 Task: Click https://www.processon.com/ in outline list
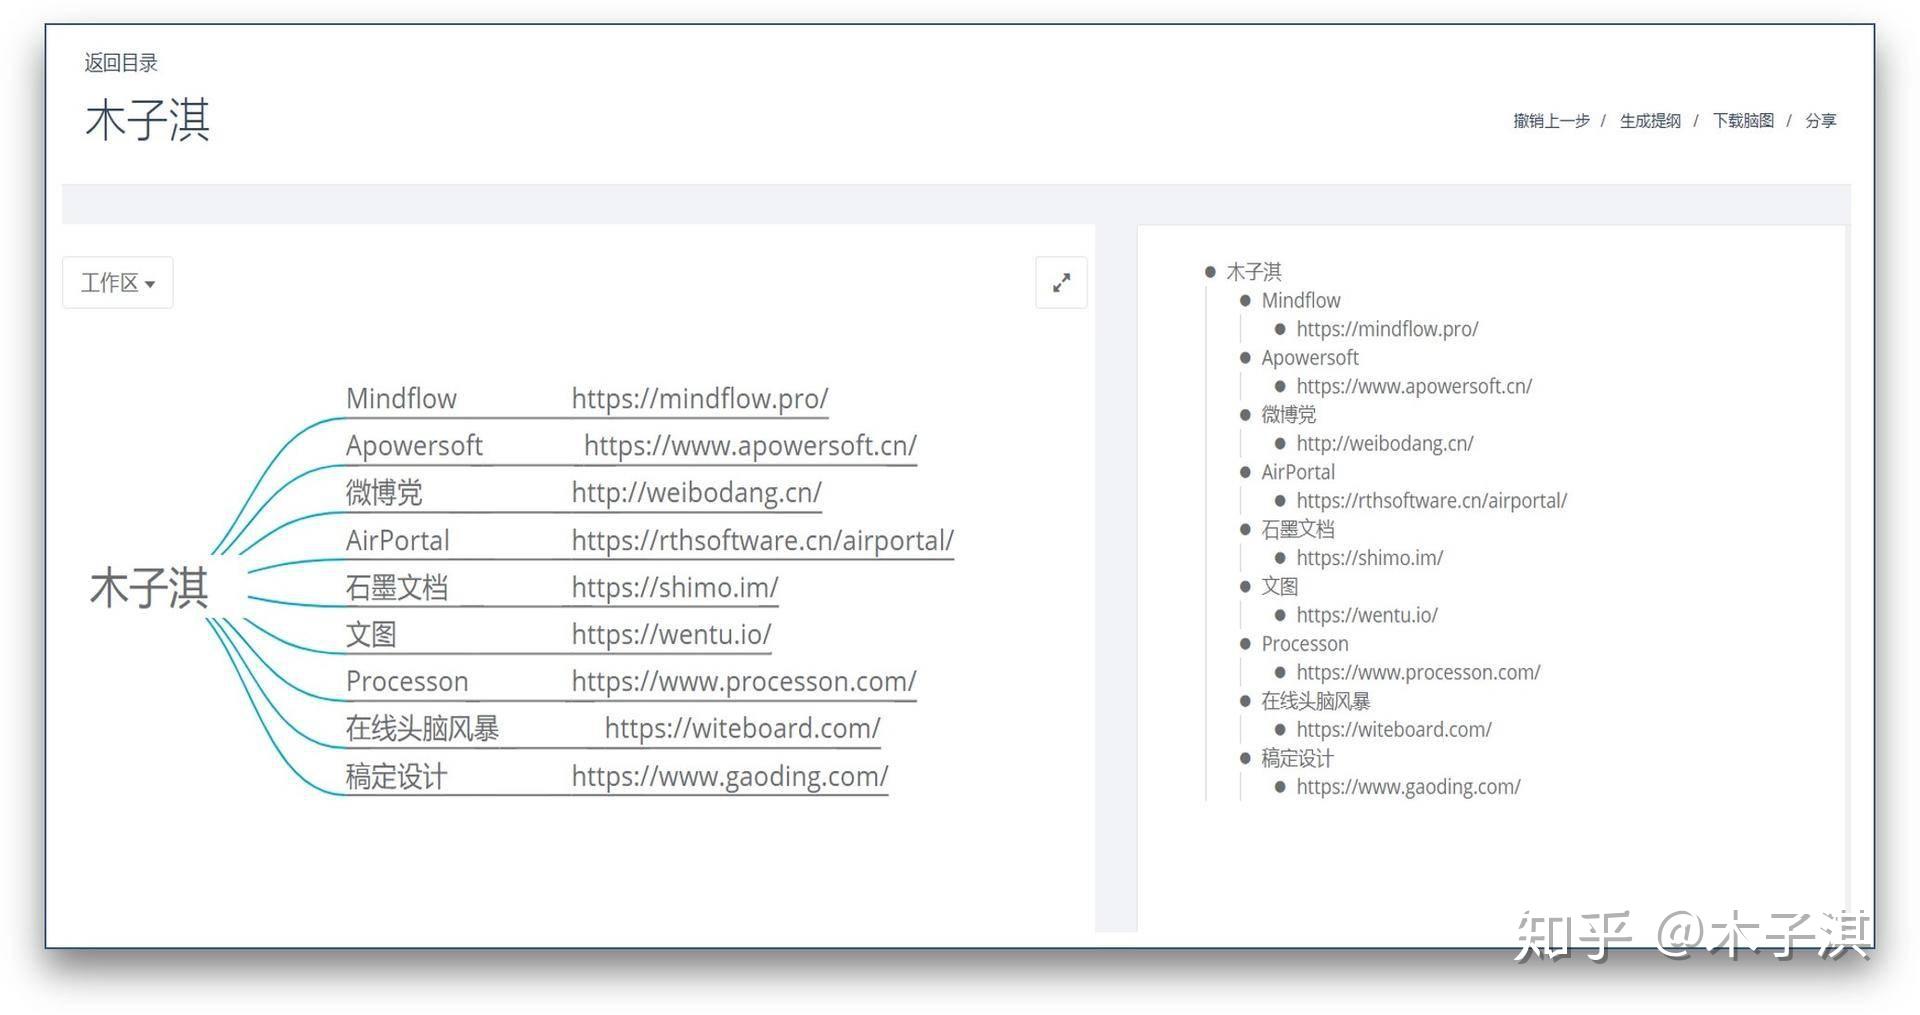(1418, 672)
